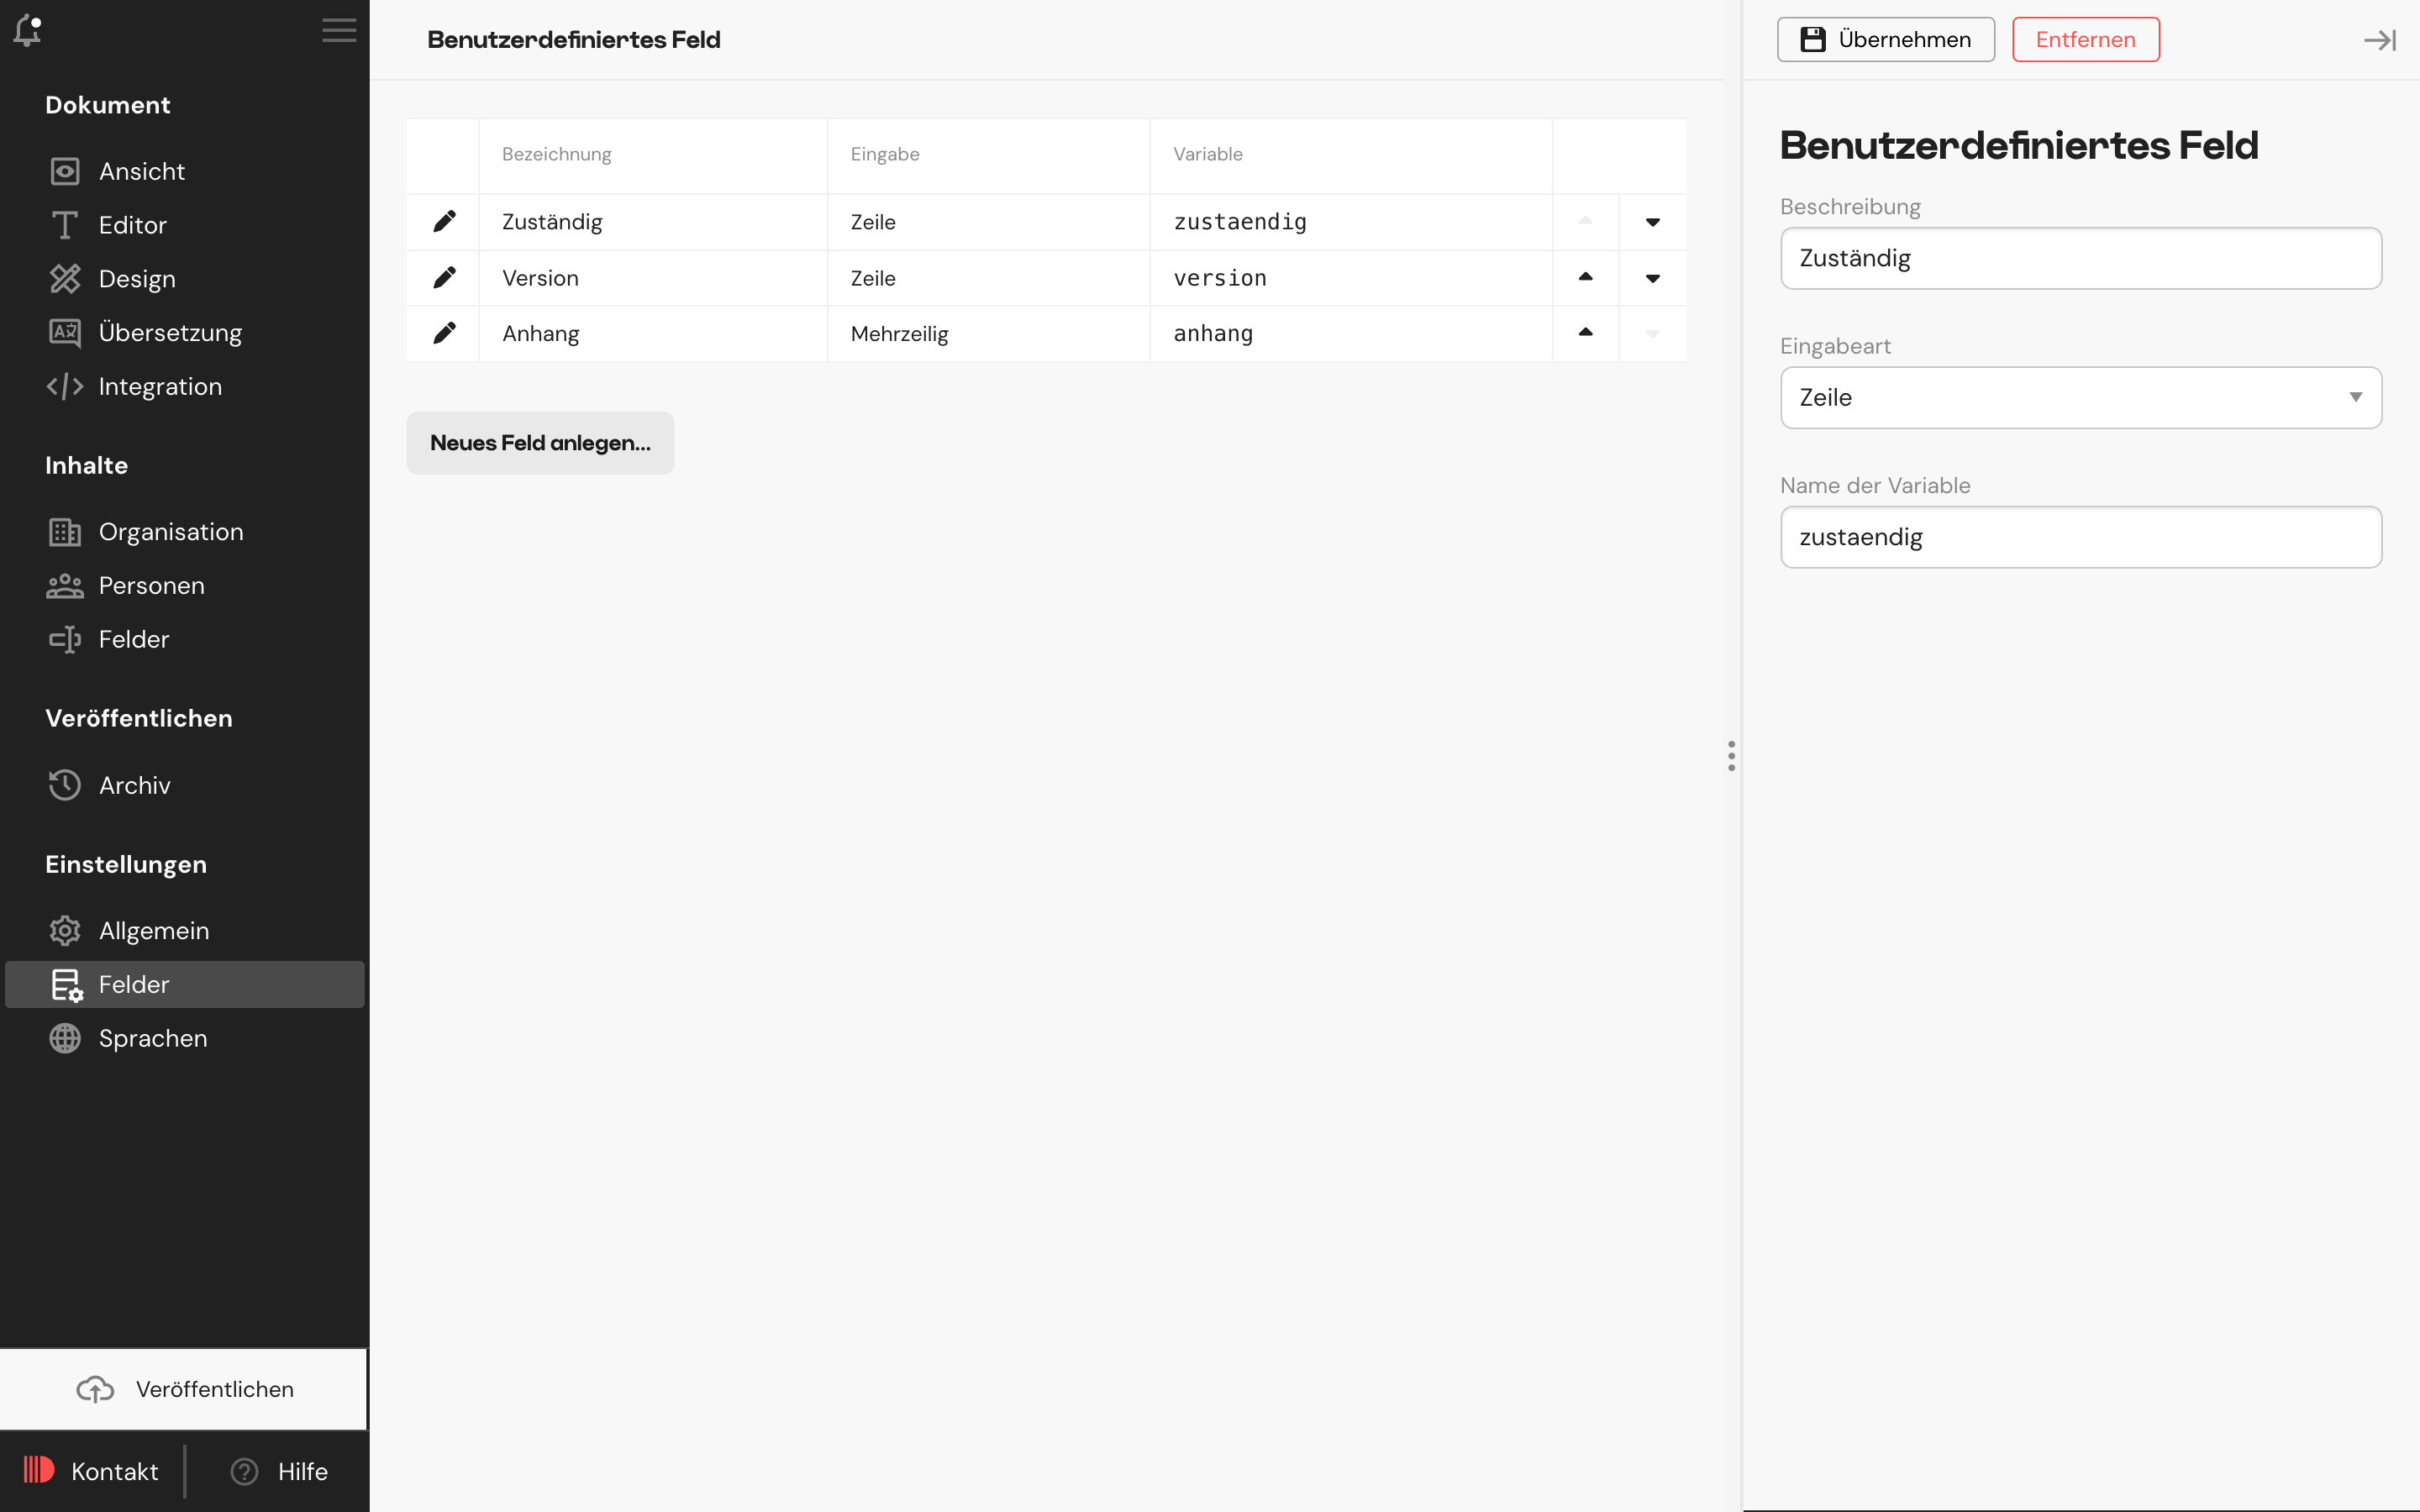Open Integration settings
Viewport: 2420px width, 1512px height.
pyautogui.click(x=160, y=386)
